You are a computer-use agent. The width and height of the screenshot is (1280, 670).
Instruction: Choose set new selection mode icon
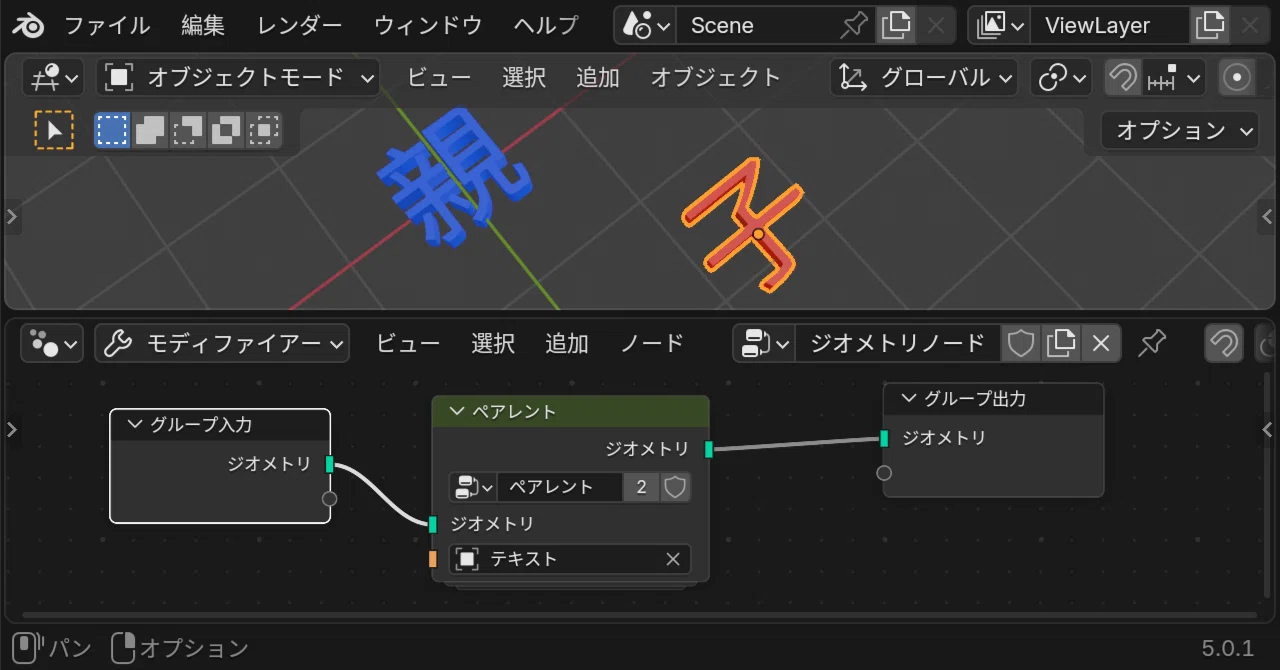(113, 130)
